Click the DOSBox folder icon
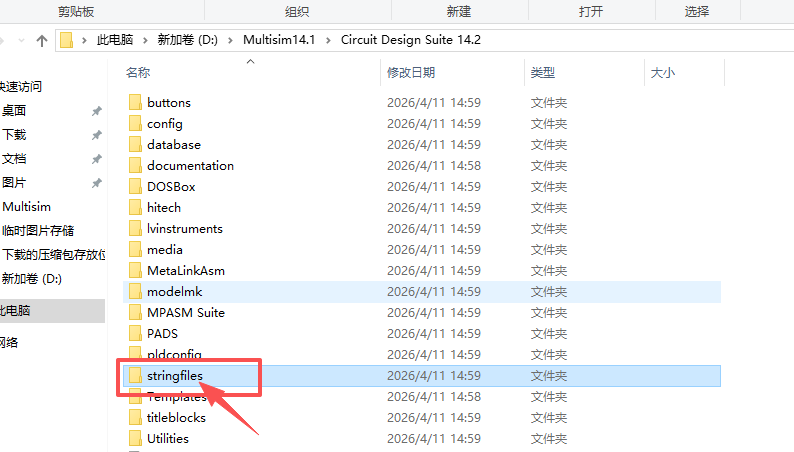Viewport: 794px width, 452px height. point(135,186)
